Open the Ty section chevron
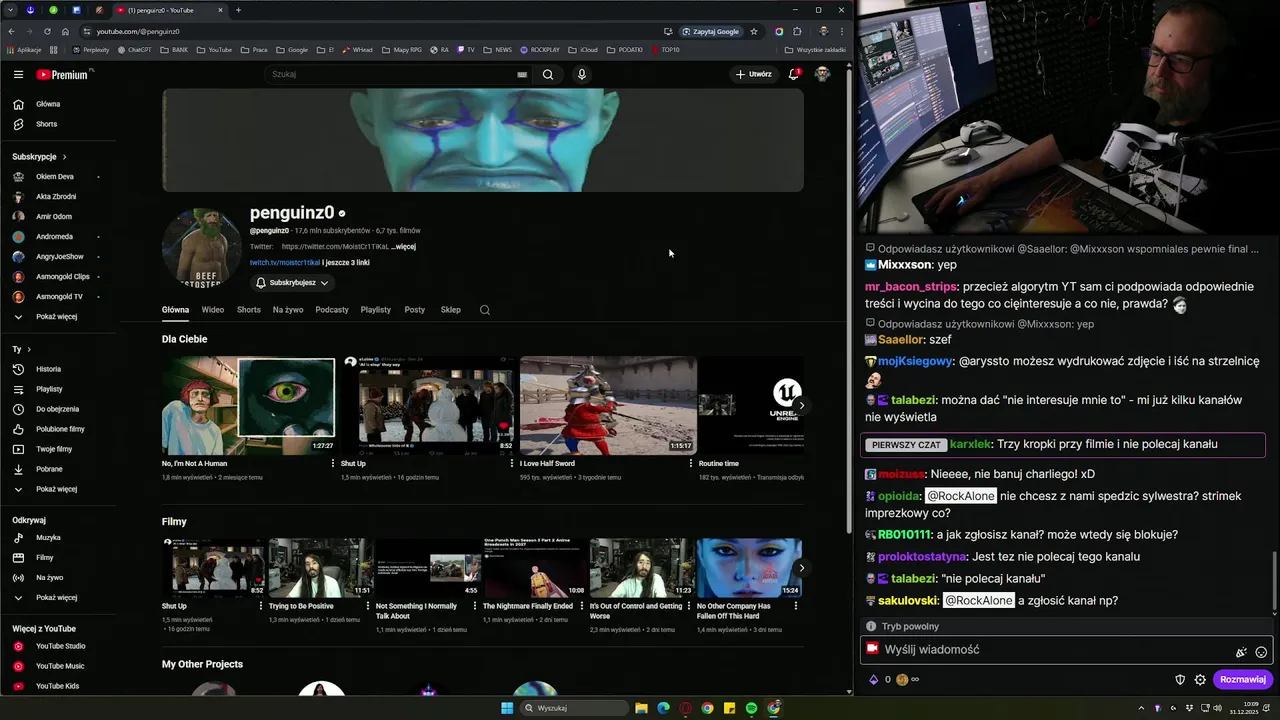Image resolution: width=1280 pixels, height=720 pixels. click(29, 349)
